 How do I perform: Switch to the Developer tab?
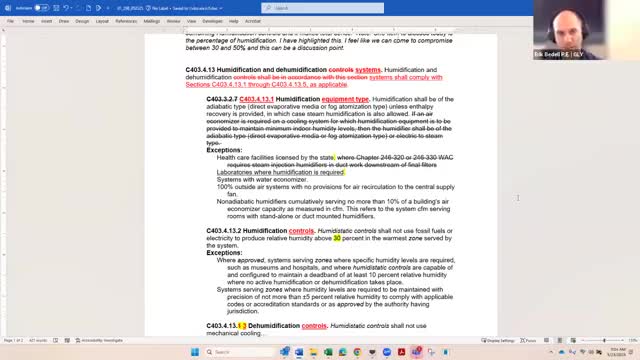pos(213,21)
